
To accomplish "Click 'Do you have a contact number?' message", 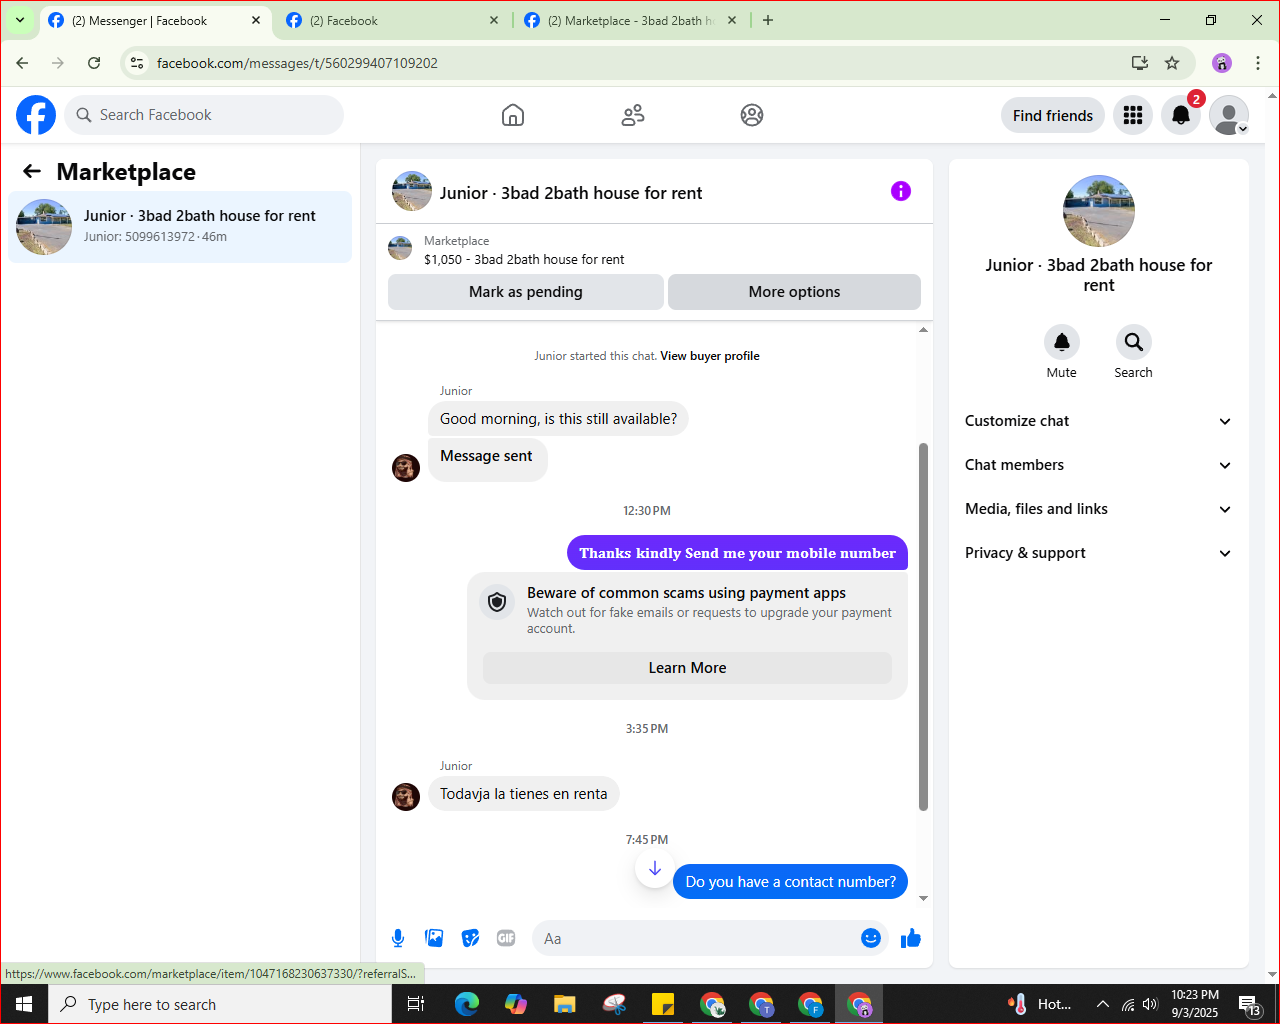I will coord(791,882).
